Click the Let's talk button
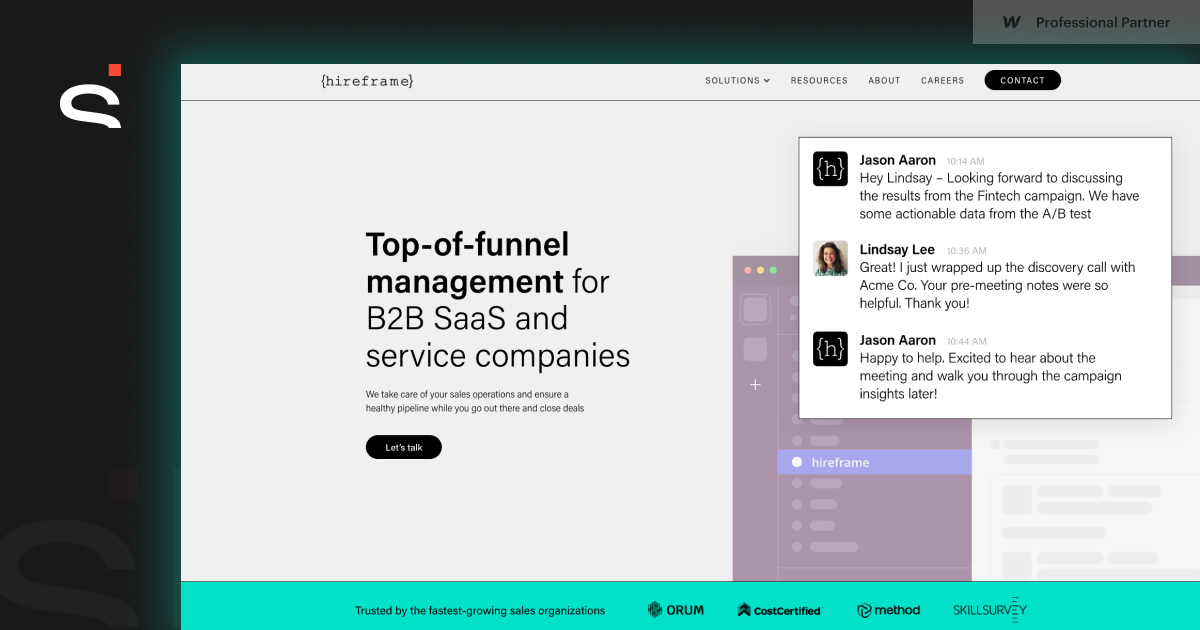The width and height of the screenshot is (1200, 630). [x=404, y=447]
